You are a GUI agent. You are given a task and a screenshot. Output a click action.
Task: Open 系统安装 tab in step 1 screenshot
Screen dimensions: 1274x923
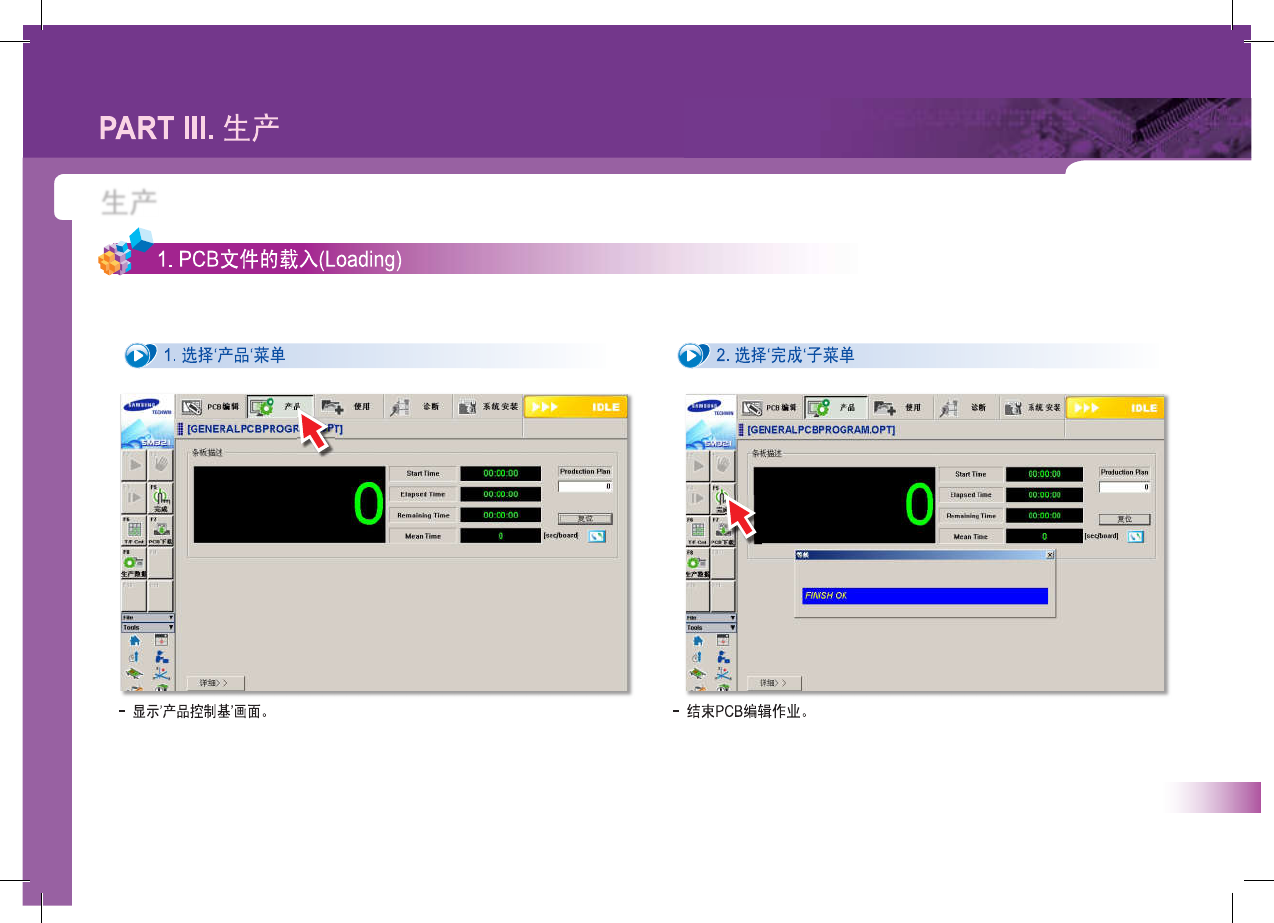(487, 407)
